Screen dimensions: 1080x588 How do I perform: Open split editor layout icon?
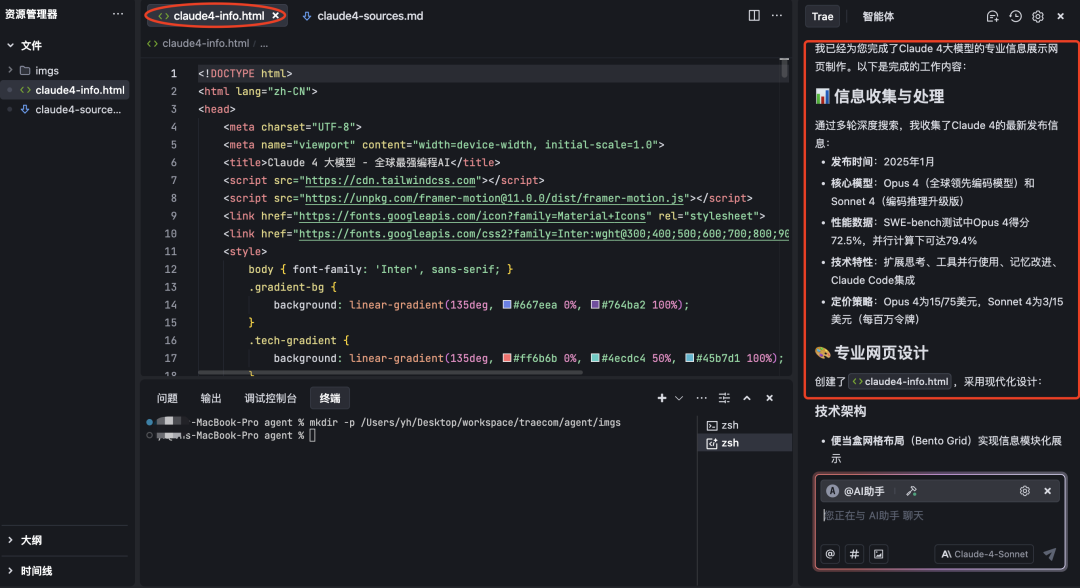click(754, 15)
